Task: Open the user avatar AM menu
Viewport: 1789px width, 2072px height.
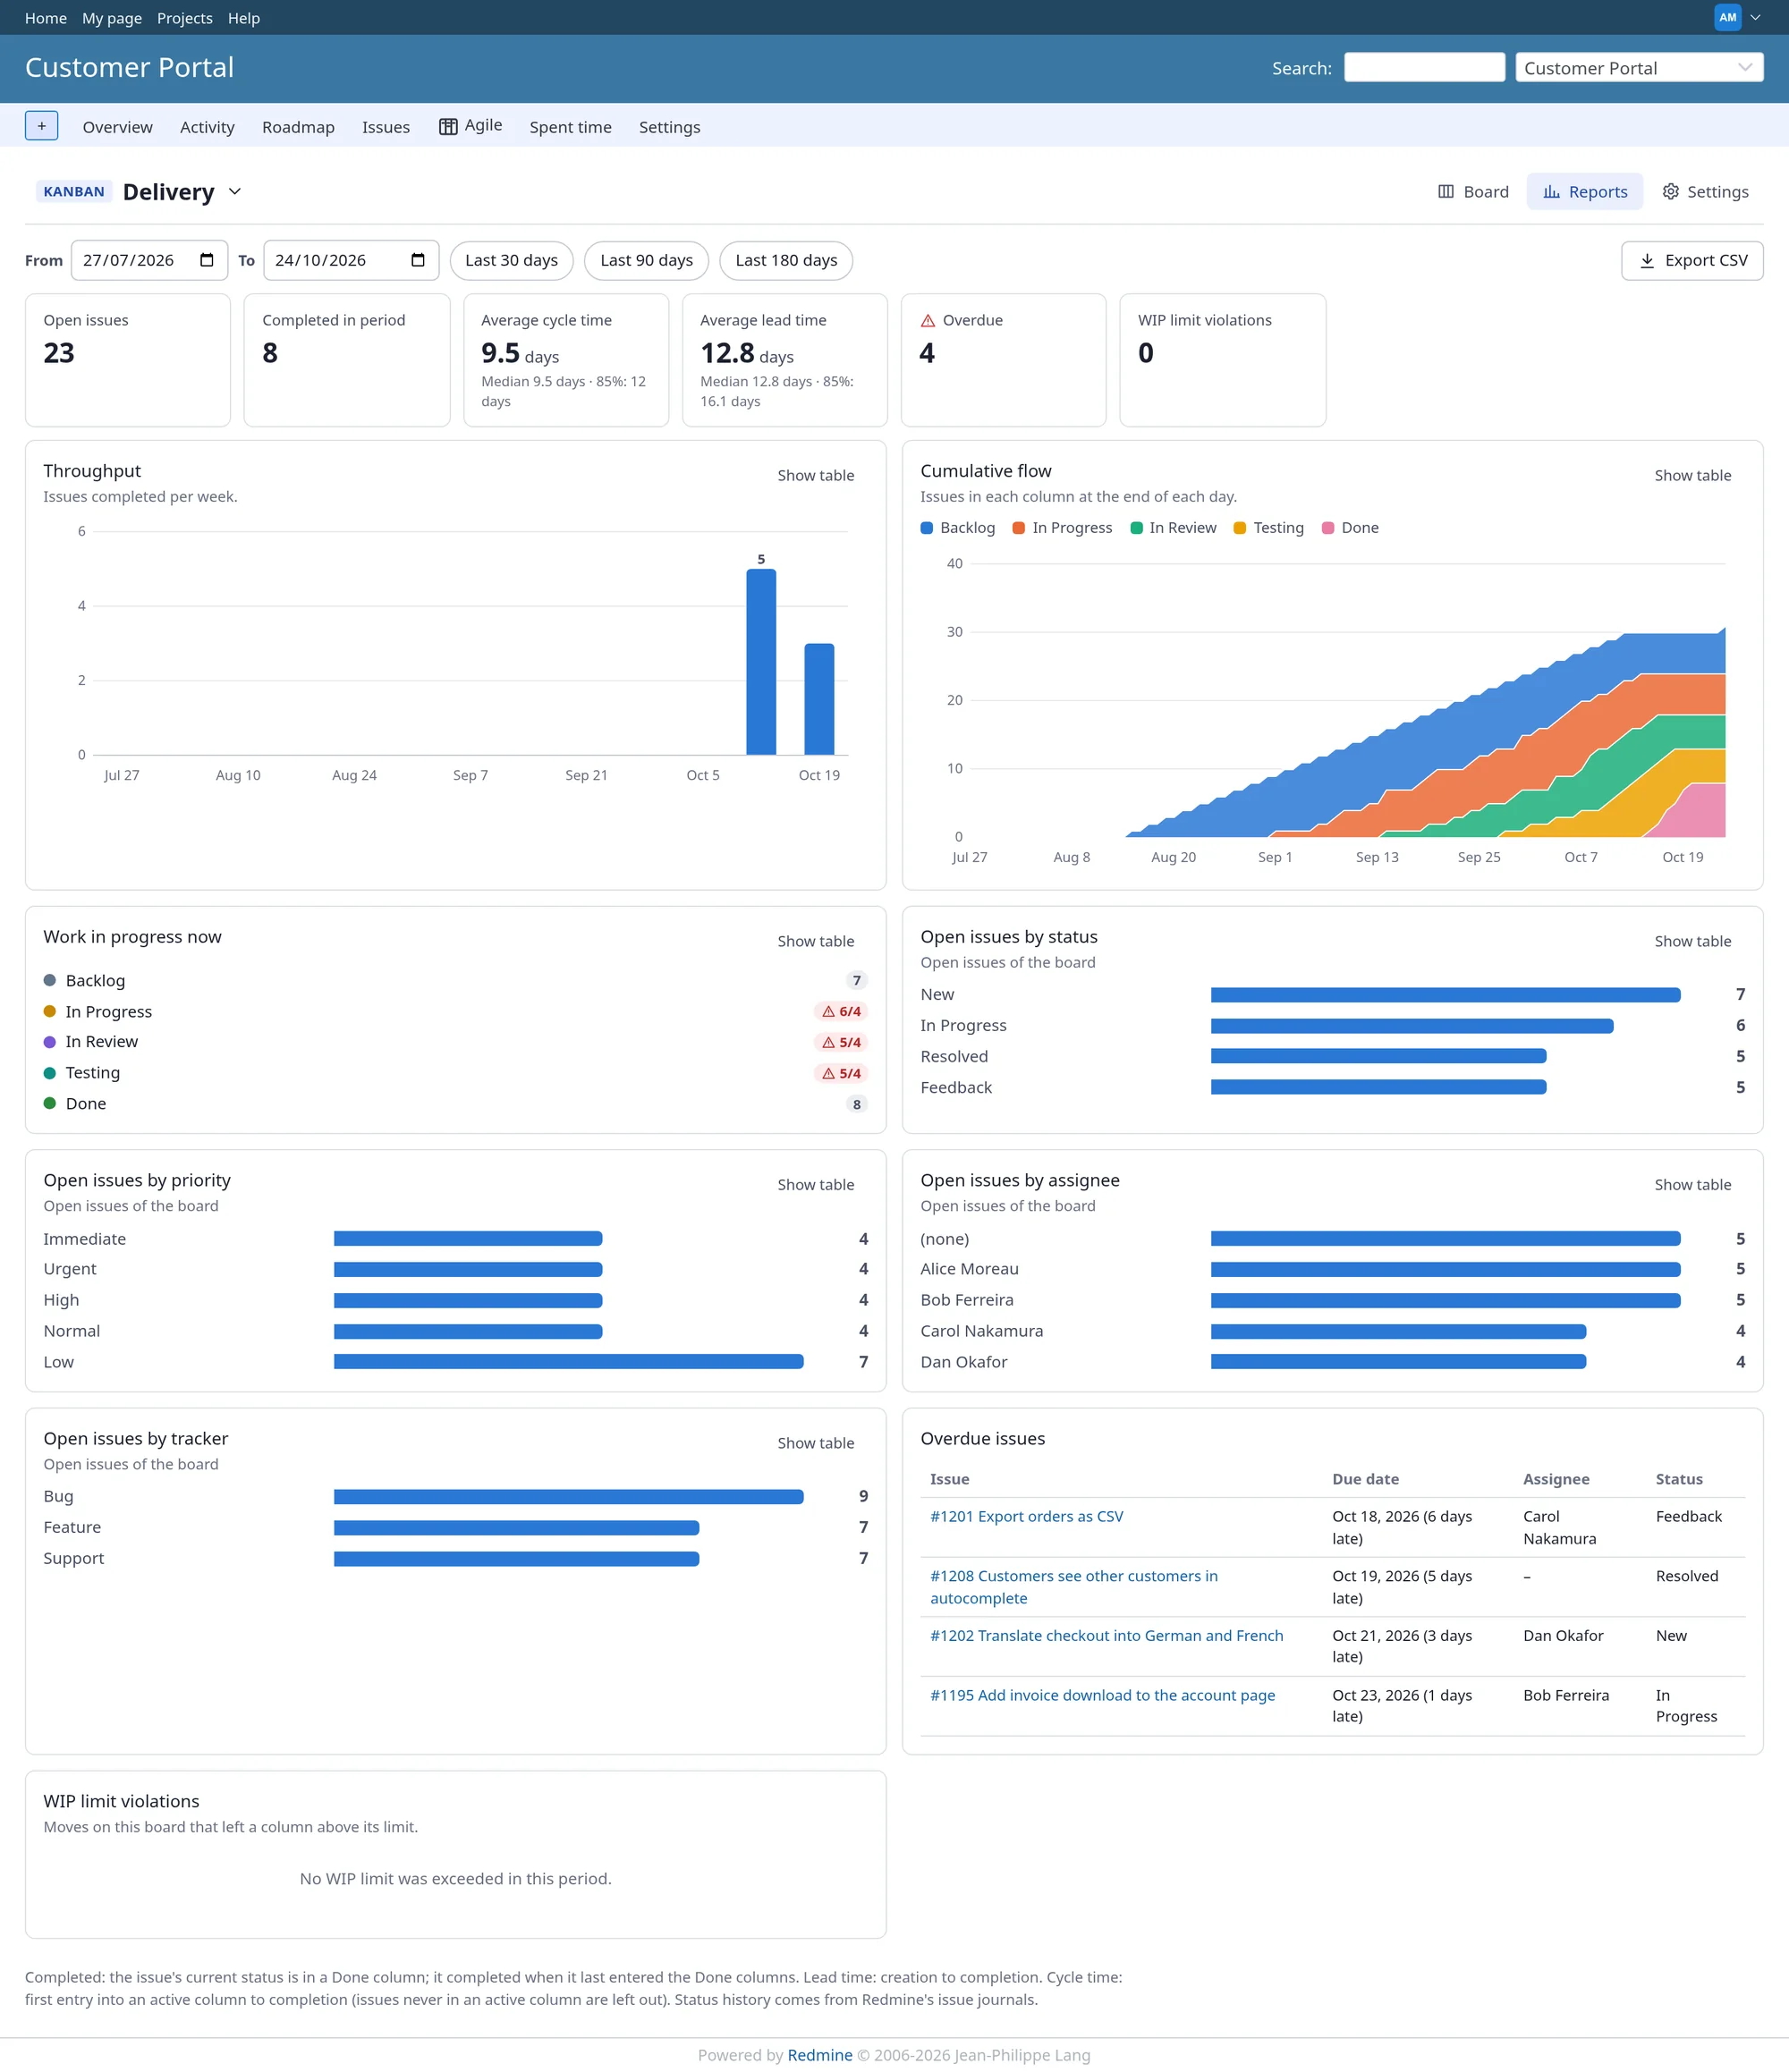Action: pos(1727,17)
